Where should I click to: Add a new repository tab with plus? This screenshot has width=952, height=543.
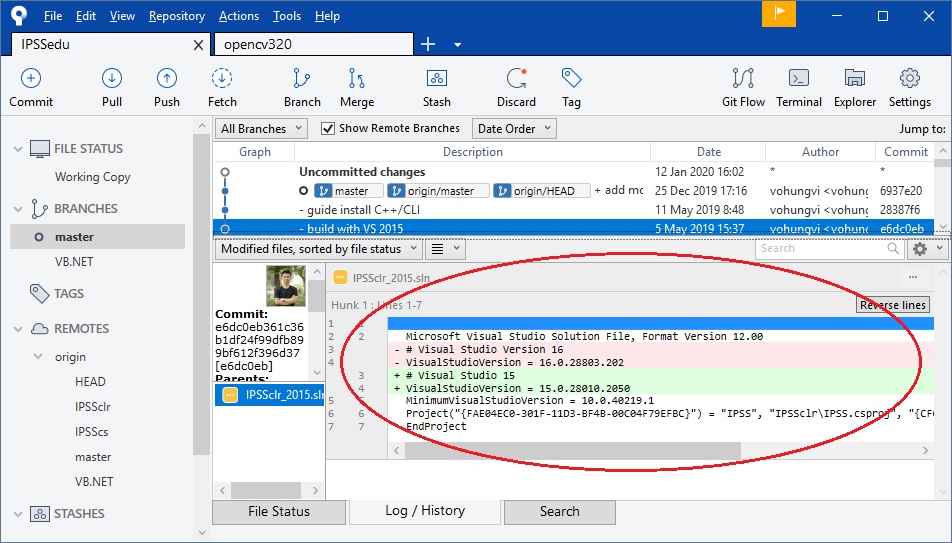[428, 44]
